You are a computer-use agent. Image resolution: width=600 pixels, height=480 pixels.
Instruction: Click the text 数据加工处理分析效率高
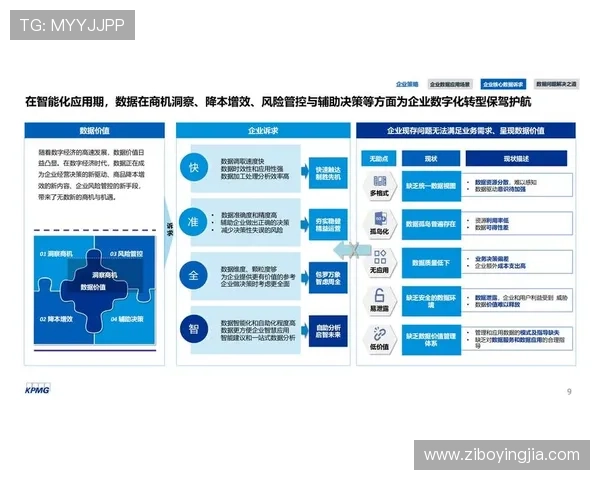click(255, 176)
